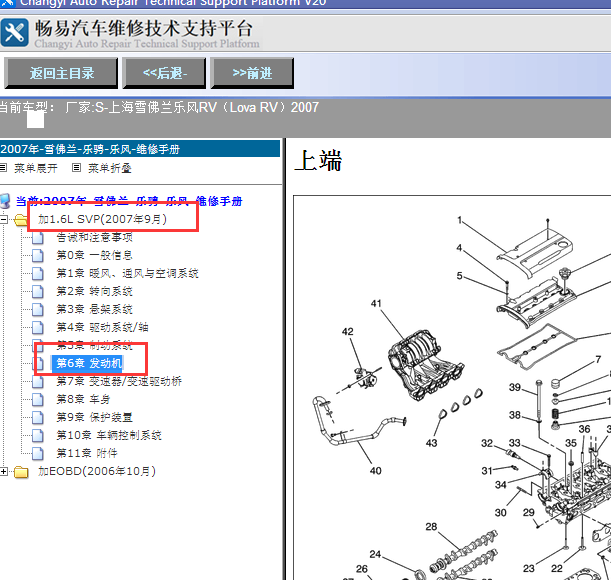Open 第0章 一般信息
This screenshot has width=611, height=580.
coord(94,255)
